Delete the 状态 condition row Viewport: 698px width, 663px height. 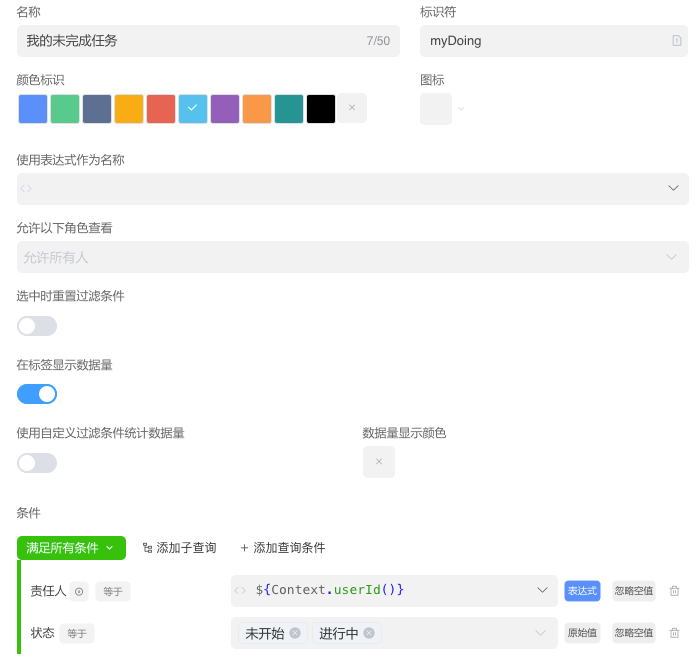(x=674, y=633)
